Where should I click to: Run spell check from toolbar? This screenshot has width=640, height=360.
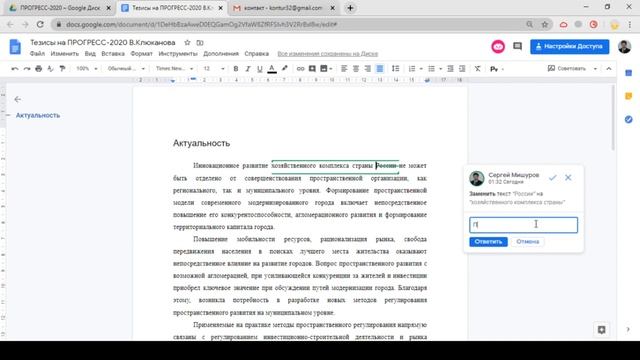(x=51, y=69)
